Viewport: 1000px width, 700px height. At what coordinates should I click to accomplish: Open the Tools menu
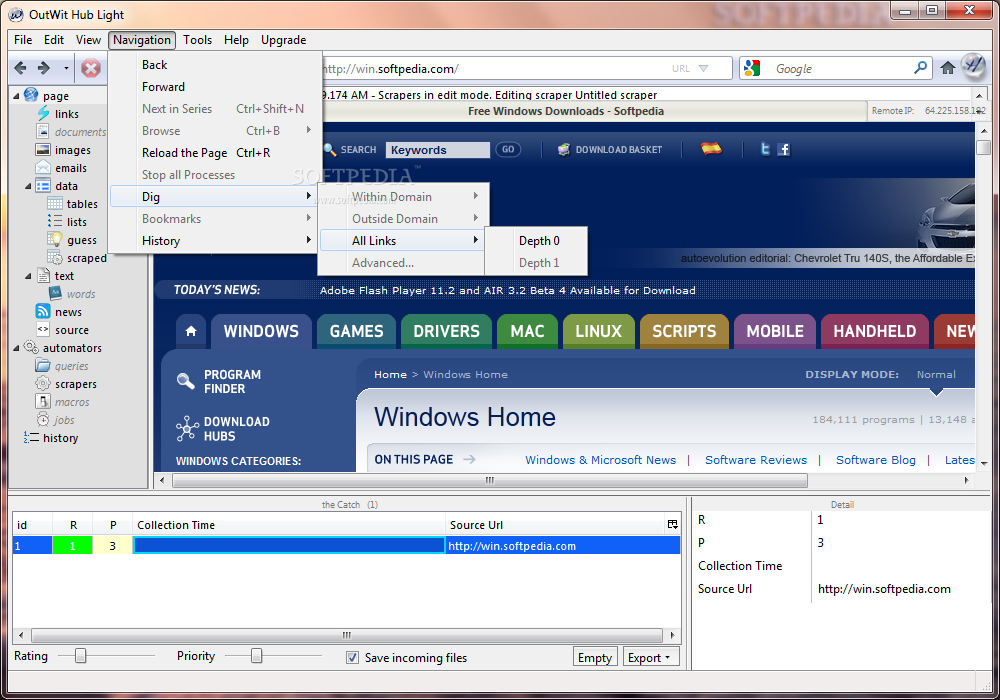coord(197,40)
